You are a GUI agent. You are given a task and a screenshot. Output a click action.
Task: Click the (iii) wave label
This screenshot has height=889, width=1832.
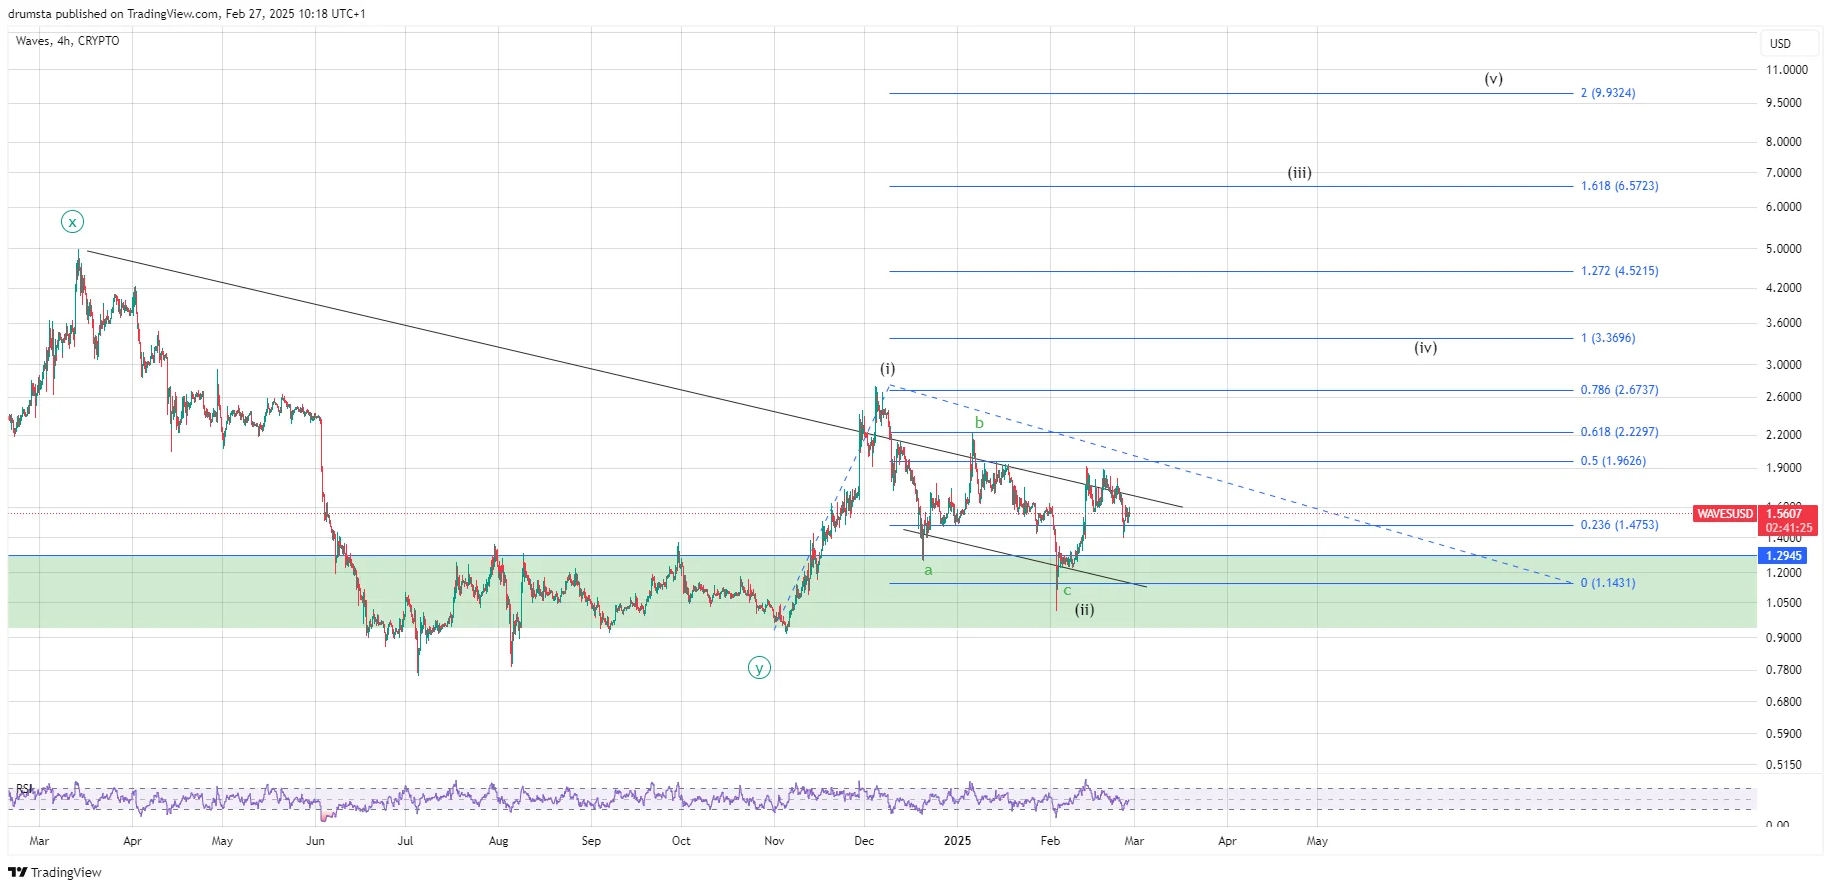1299,173
